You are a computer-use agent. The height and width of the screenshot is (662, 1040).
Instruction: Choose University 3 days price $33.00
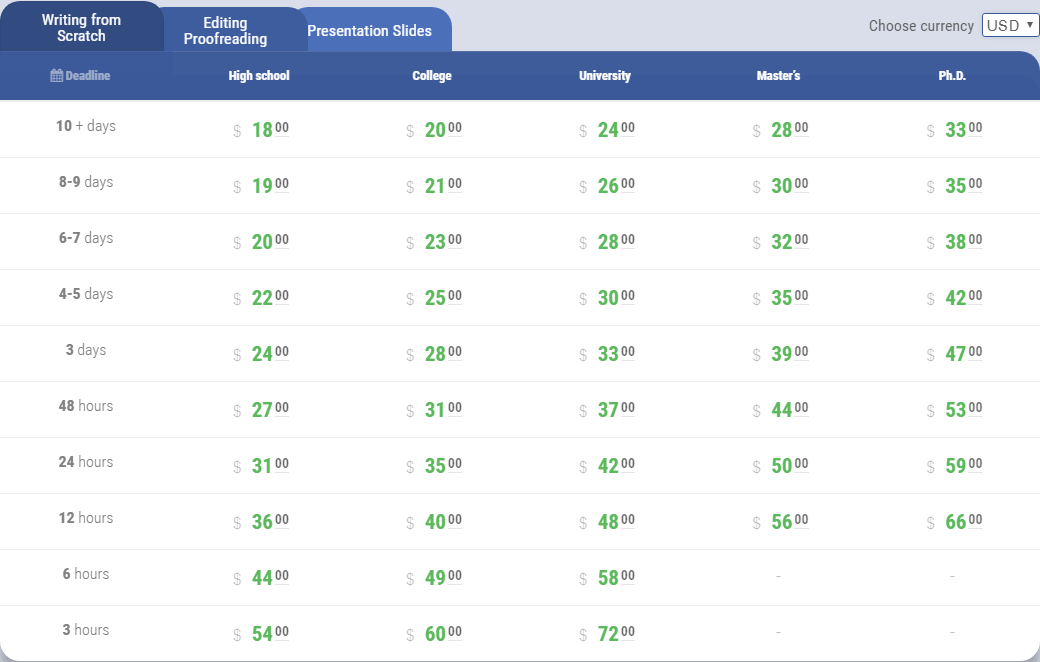608,354
